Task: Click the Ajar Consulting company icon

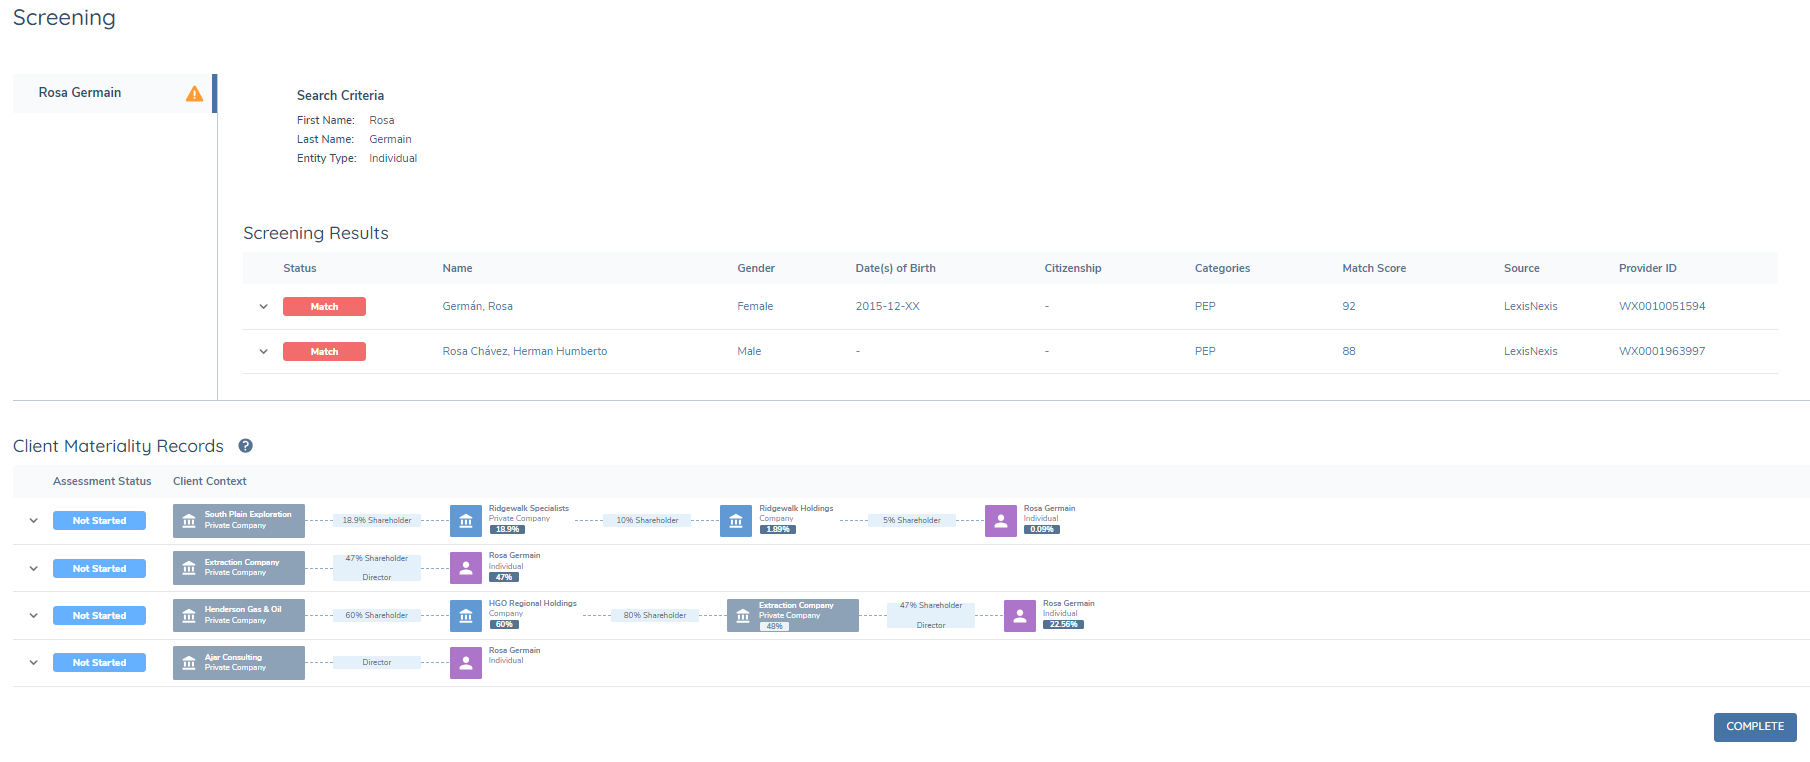Action: [189, 663]
